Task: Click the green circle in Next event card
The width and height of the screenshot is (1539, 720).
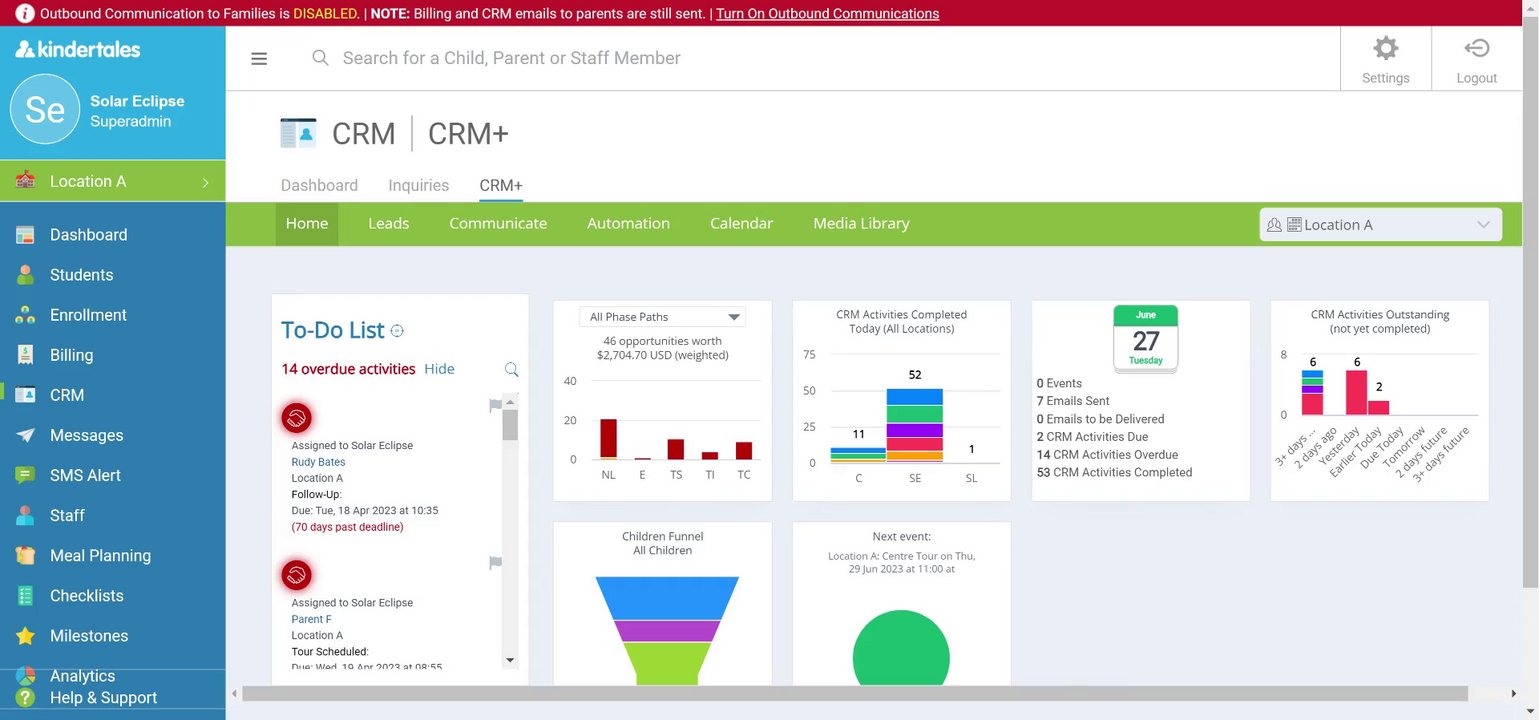Action: pos(901,648)
